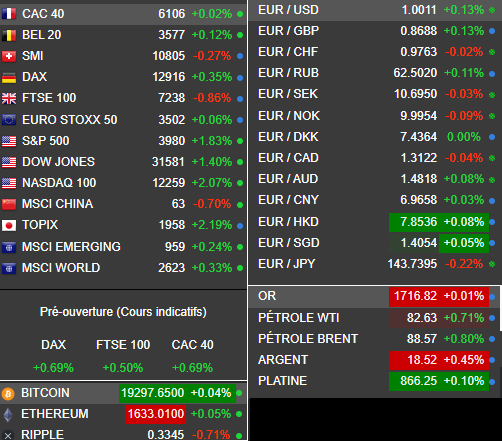
Task: Click the Belgian flag icon beside BEL 20
Action: (x=9, y=35)
